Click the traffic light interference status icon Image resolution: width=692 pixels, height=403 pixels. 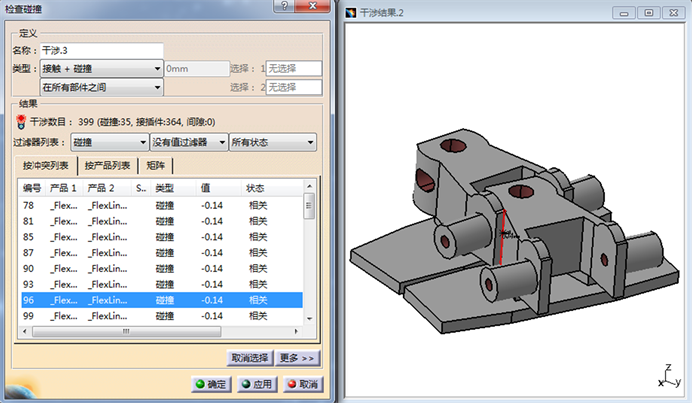pyautogui.click(x=21, y=121)
